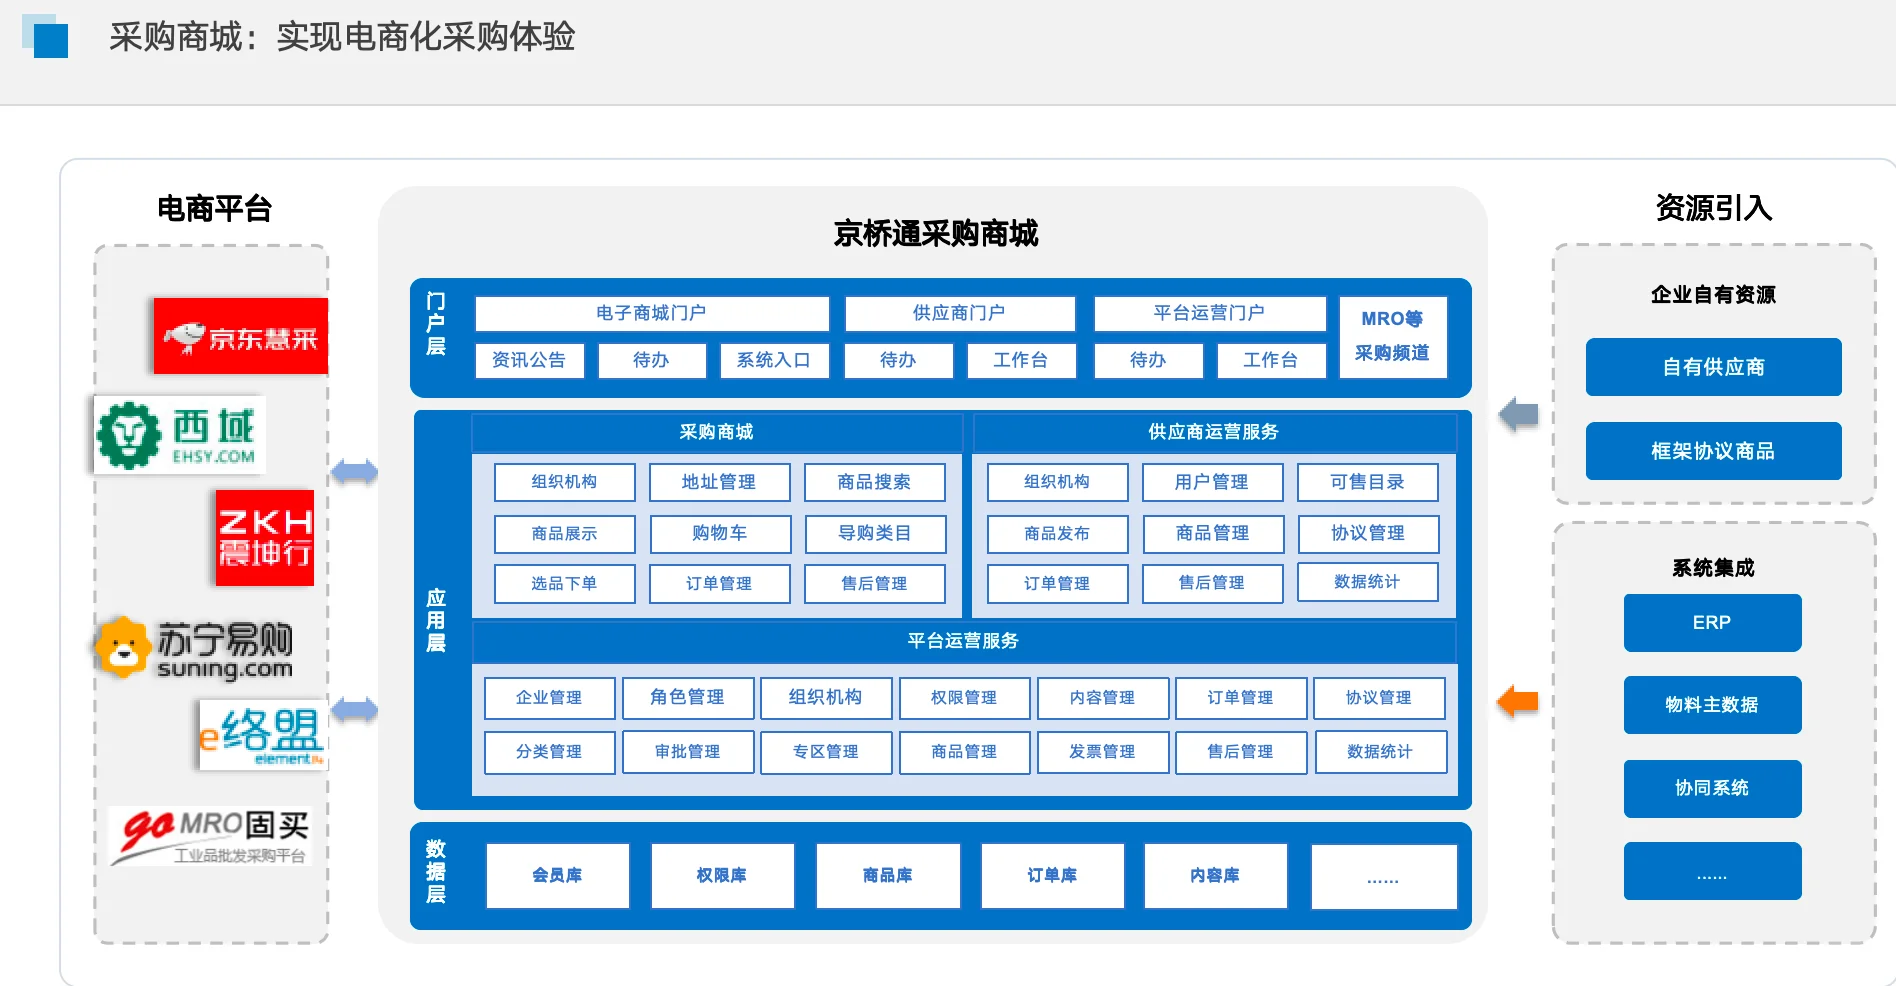The image size is (1896, 986).
Task: Select the 订单库 block in 数据层
Action: point(1053,875)
